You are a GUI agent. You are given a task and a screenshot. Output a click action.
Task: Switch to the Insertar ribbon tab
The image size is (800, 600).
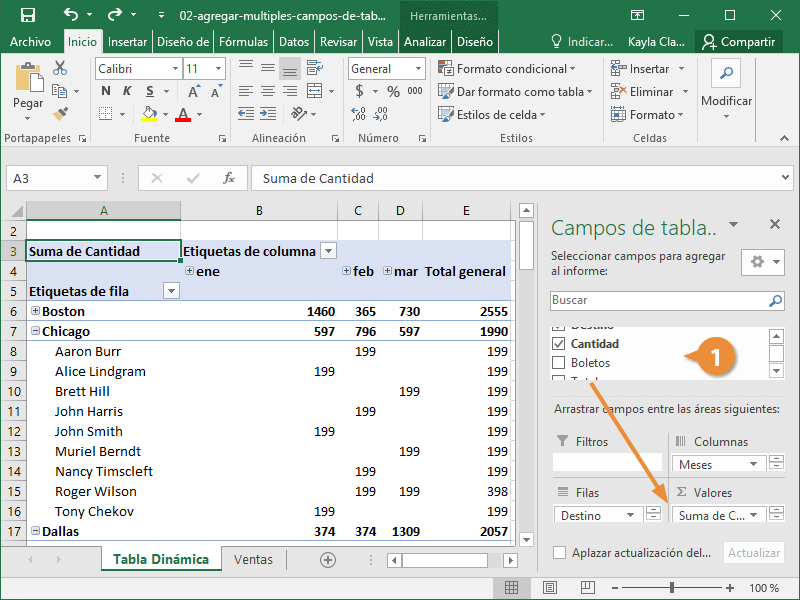pos(127,42)
